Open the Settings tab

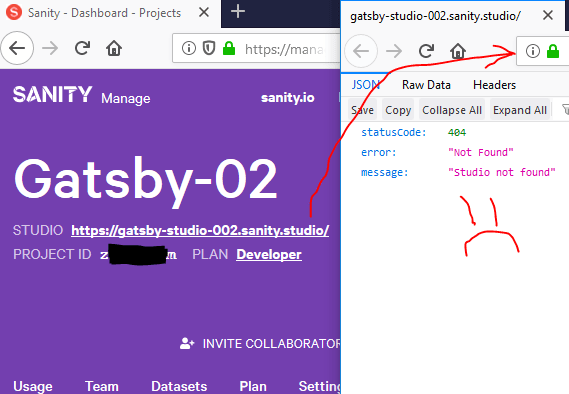coord(319,386)
